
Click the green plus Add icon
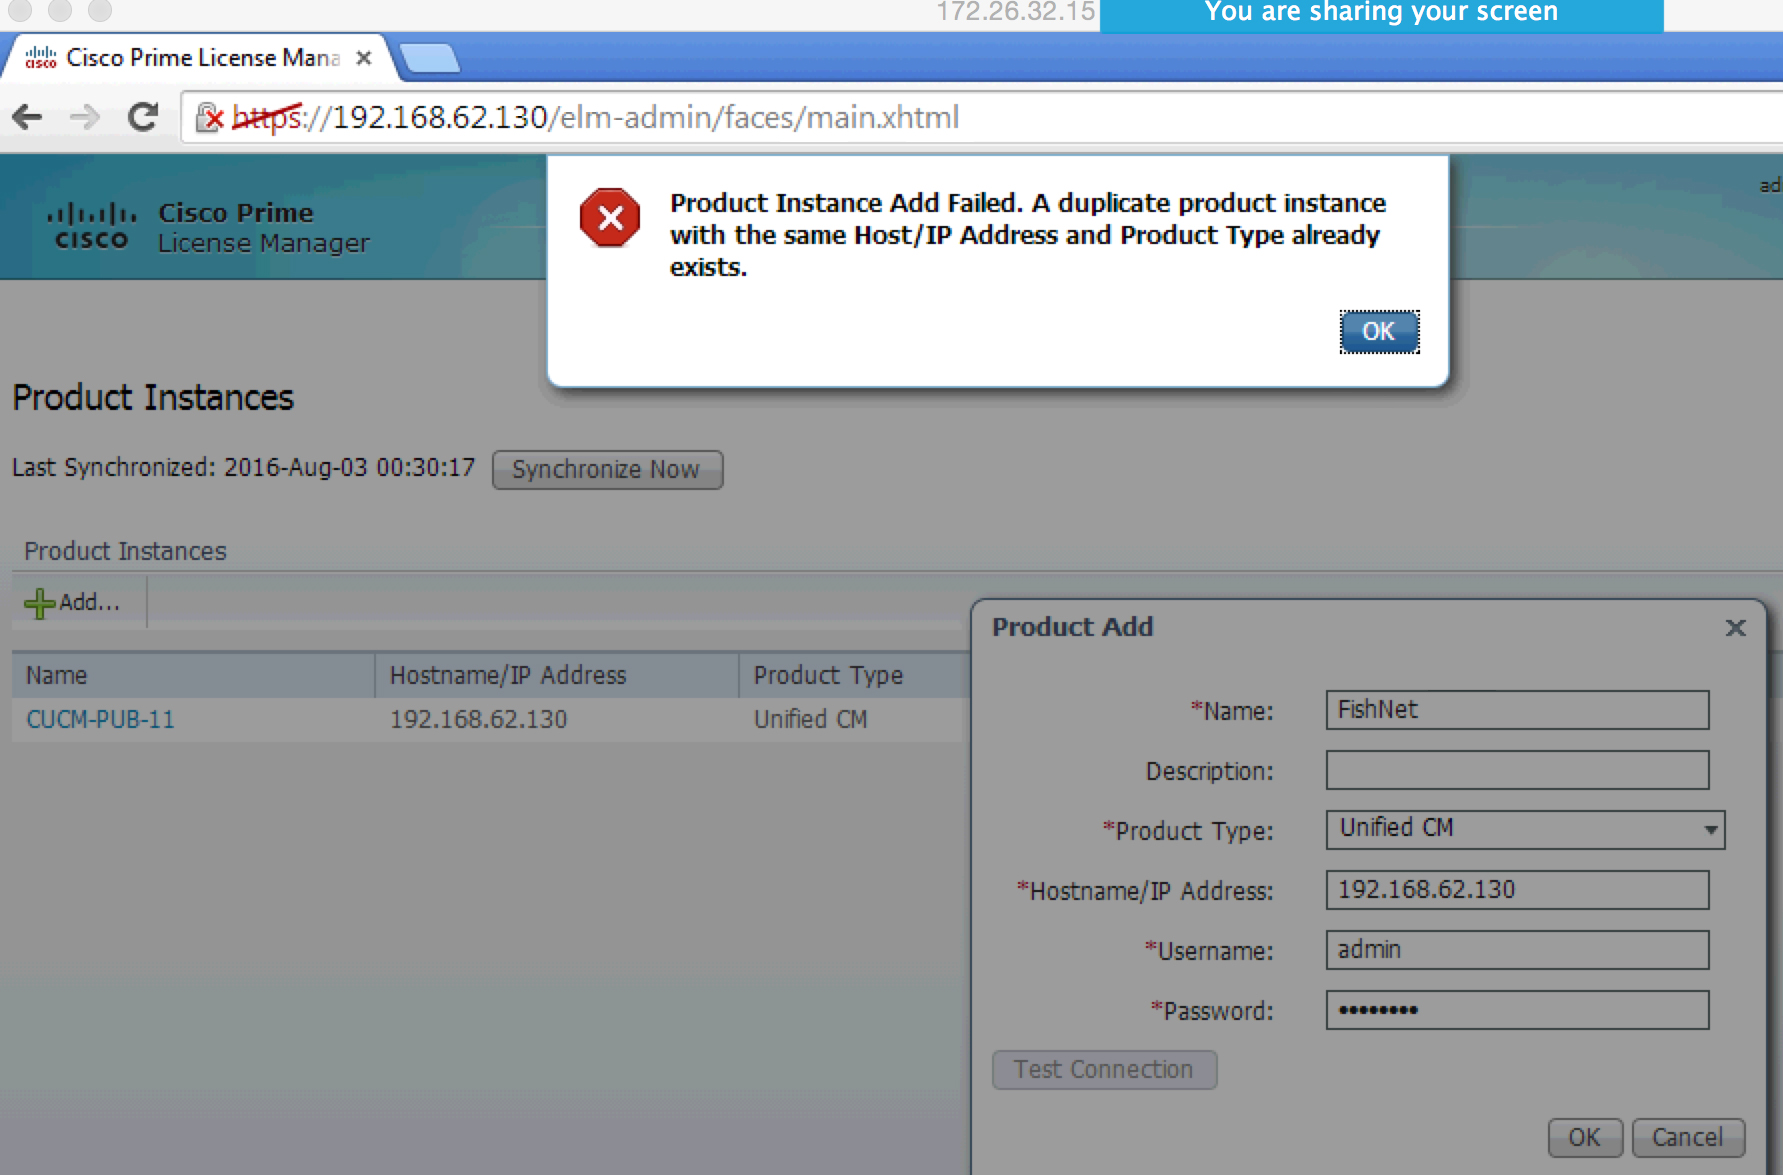pos(39,603)
